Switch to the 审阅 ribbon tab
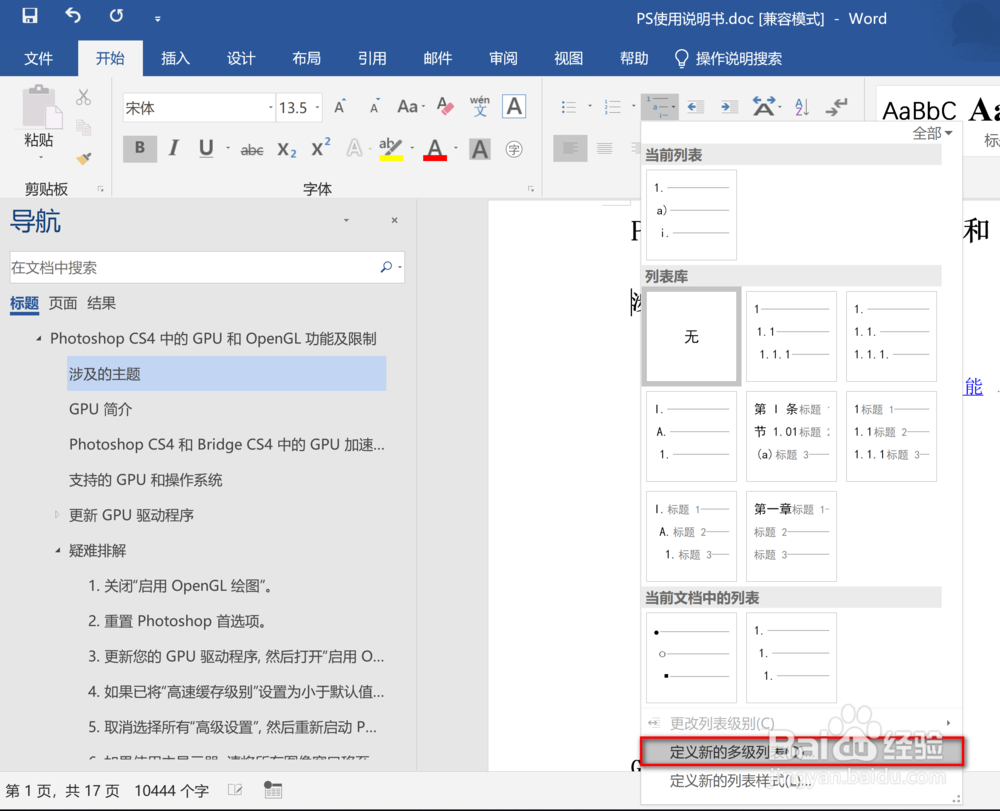 coord(503,59)
